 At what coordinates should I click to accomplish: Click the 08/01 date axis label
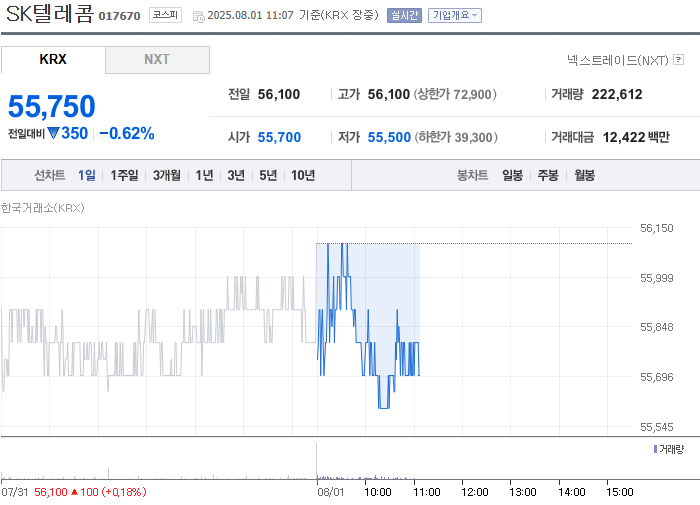click(331, 492)
